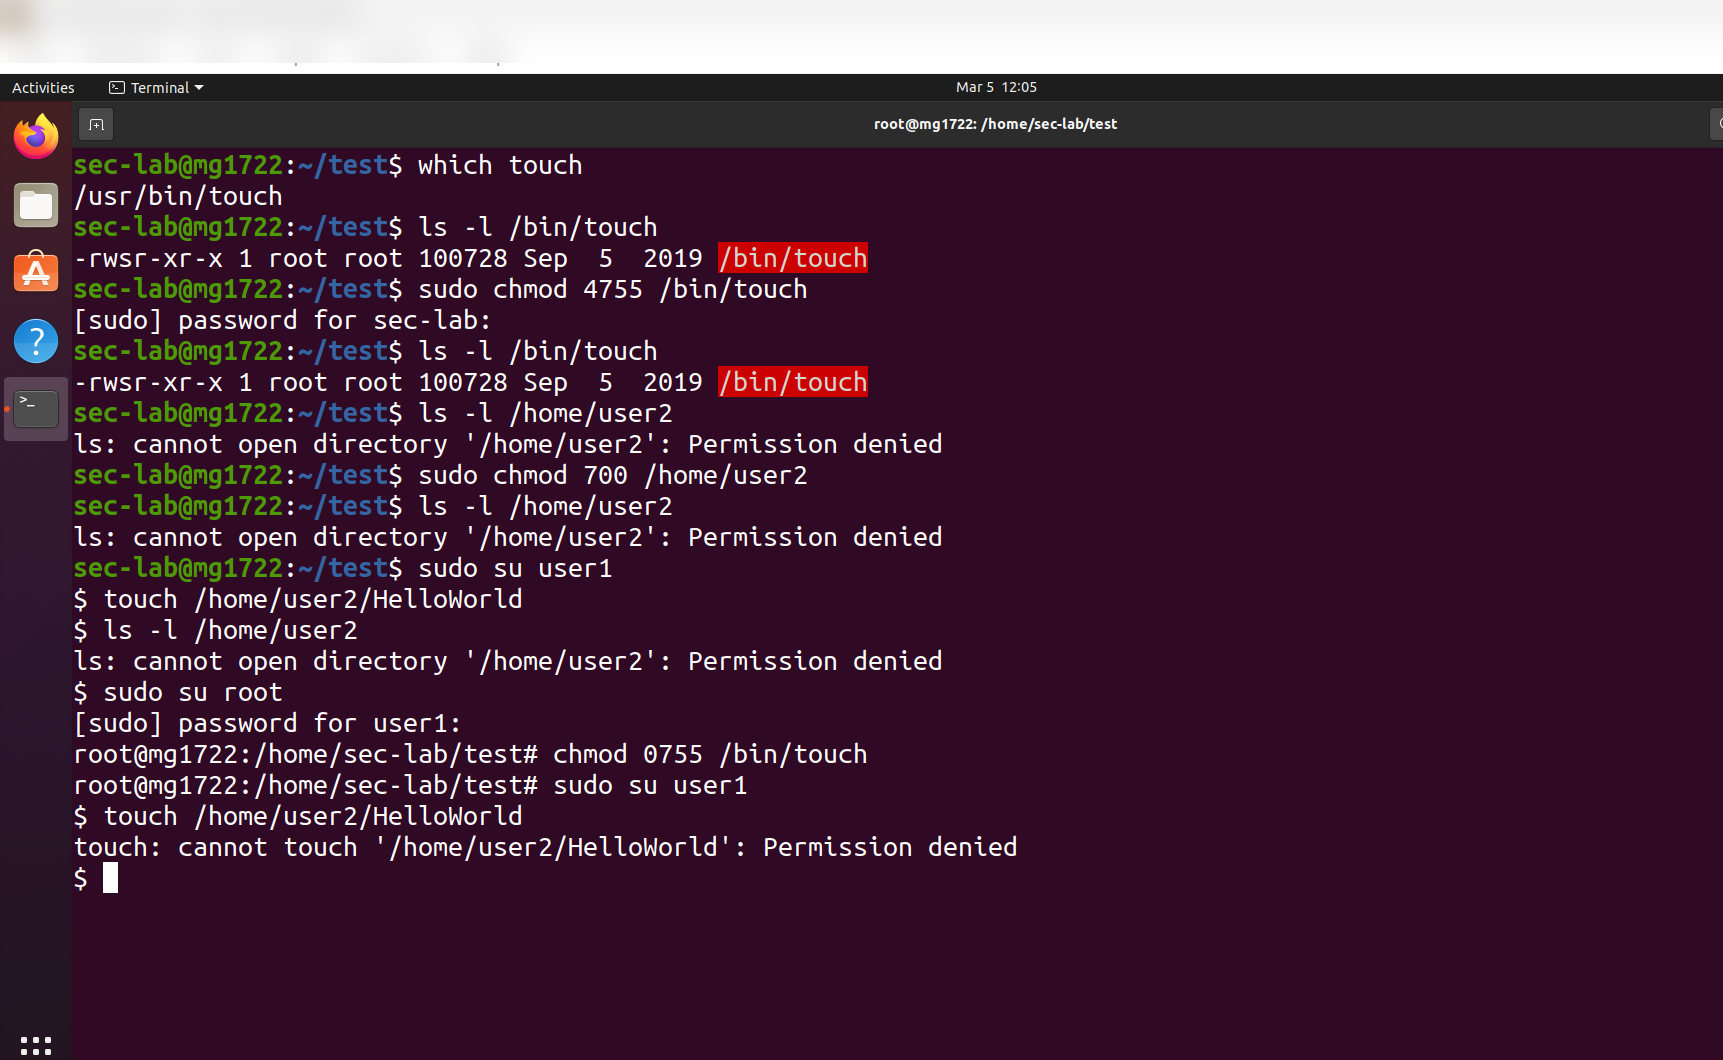Click the terminal cursor at last prompt
Viewport: 1723px width, 1060px height.
click(110, 878)
